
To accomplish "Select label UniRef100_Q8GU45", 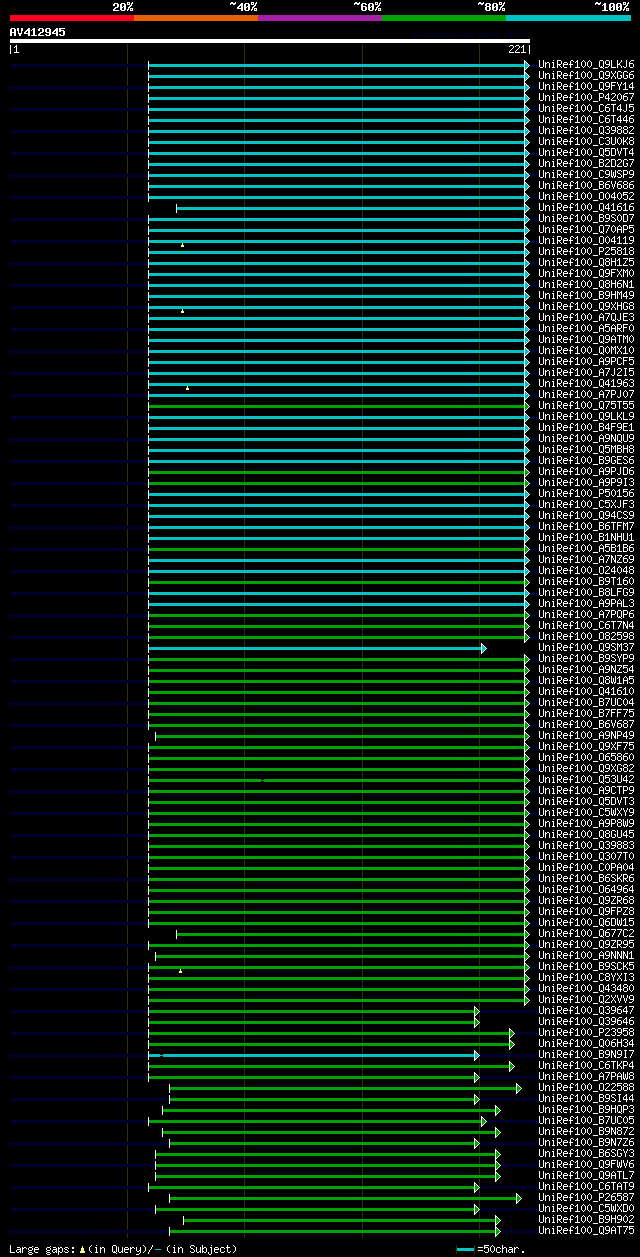I will point(586,834).
